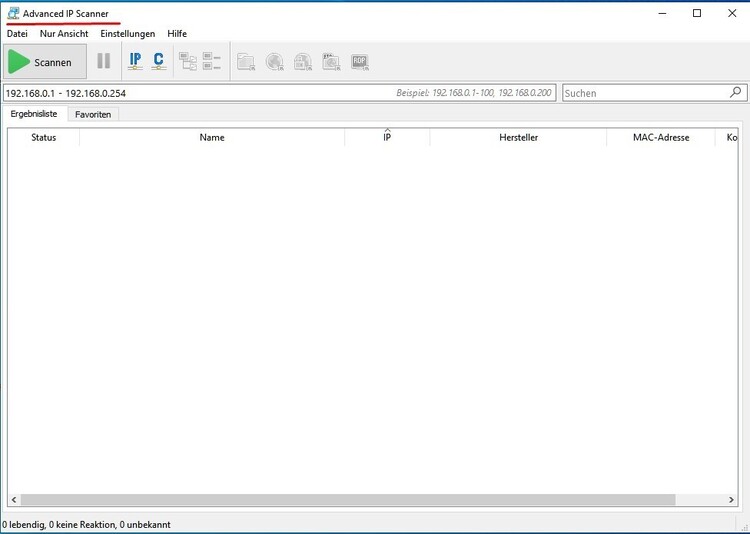
Task: Click the RDP connection icon
Action: point(360,62)
